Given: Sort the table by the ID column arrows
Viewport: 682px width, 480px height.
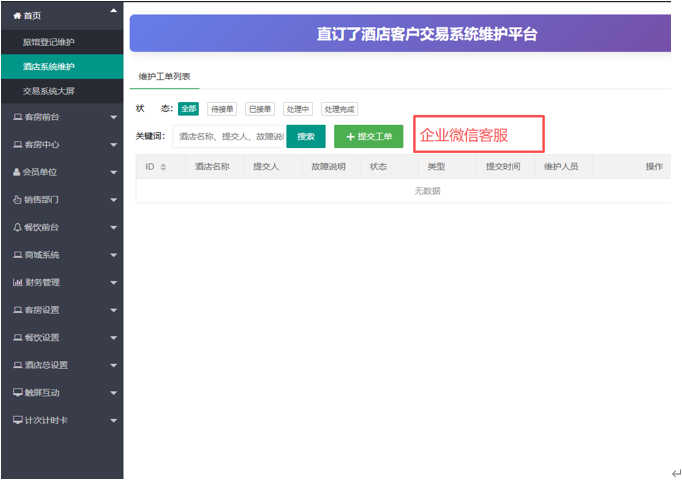Looking at the screenshot, I should pyautogui.click(x=163, y=167).
